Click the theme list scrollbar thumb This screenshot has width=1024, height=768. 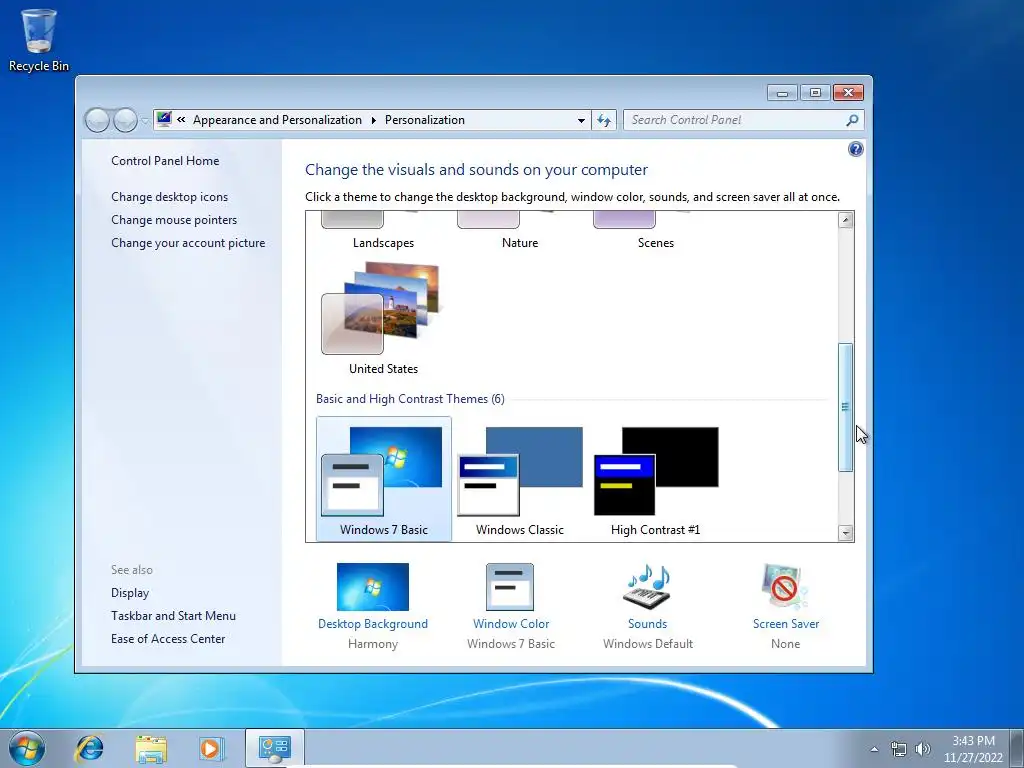(x=845, y=407)
